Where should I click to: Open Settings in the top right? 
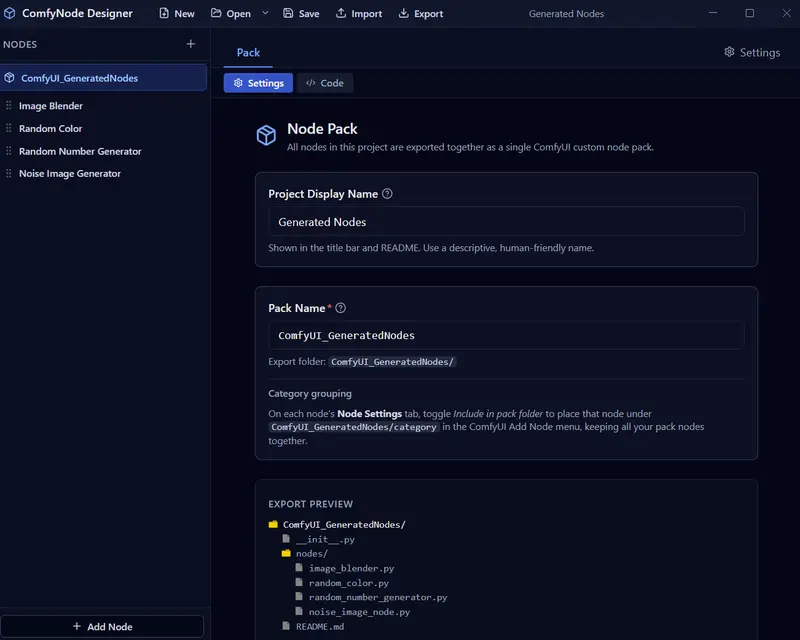751,52
